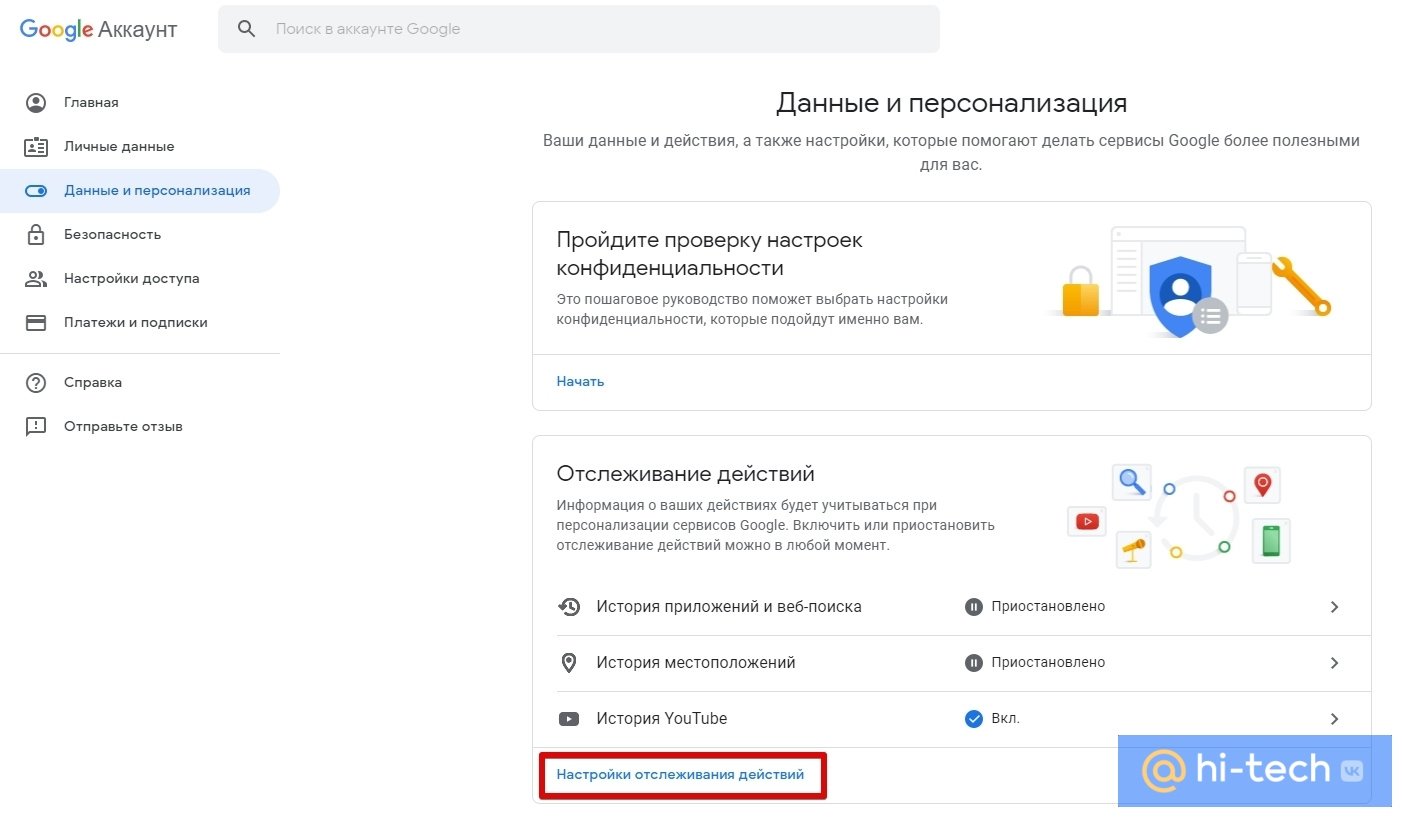Click pause icon beside location history status

coord(973,663)
